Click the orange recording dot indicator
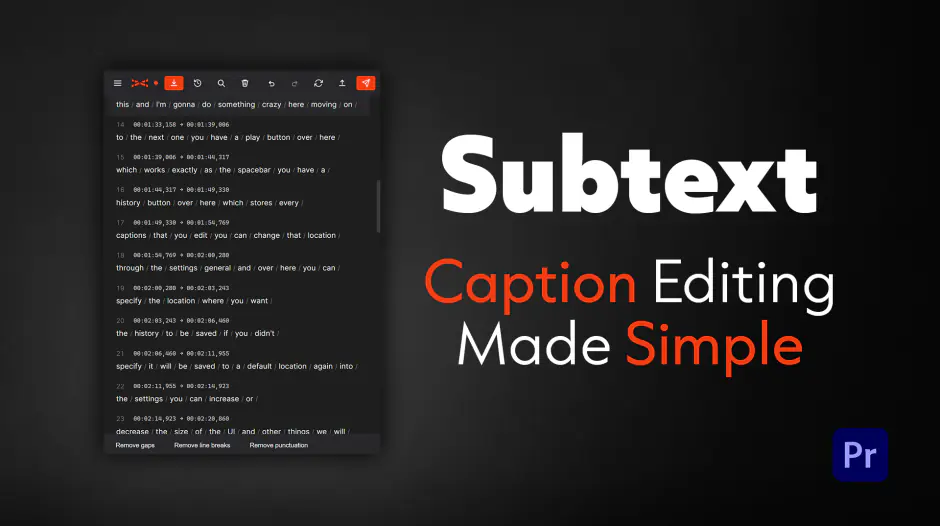Image resolution: width=940 pixels, height=526 pixels. (156, 83)
